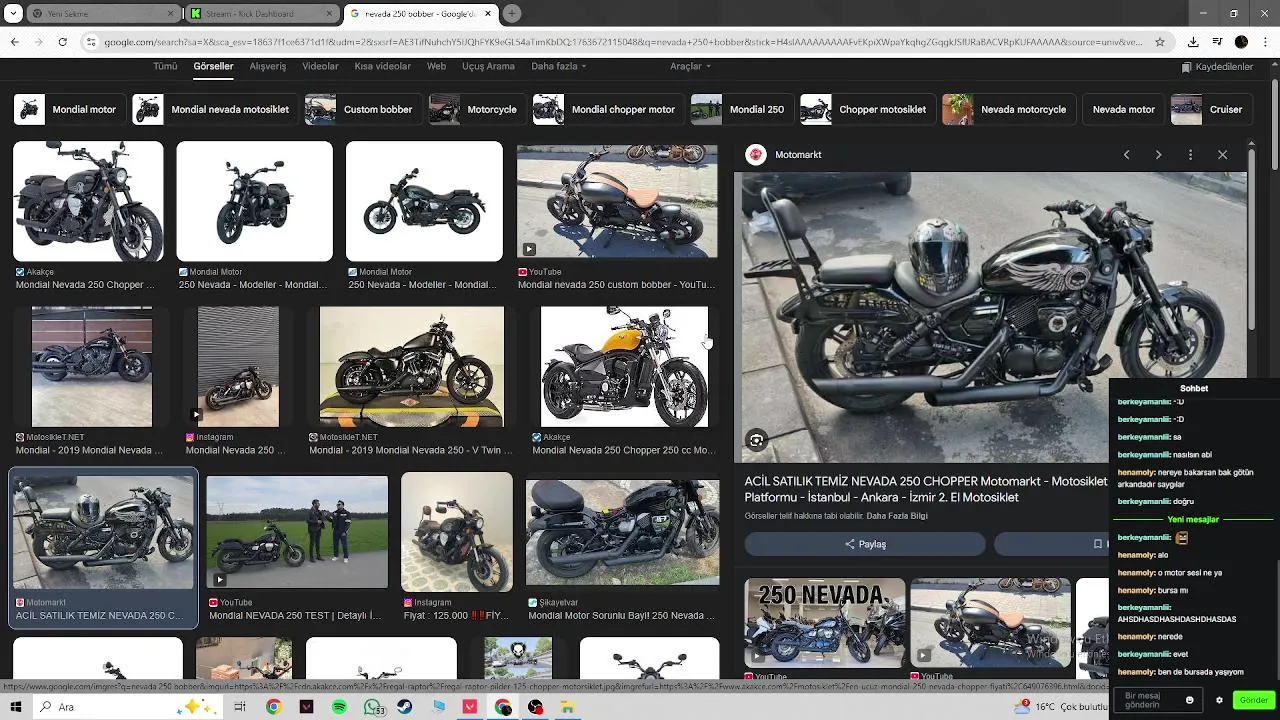1280x720 pixels.
Task: Click the site info icon in address bar
Action: [91, 42]
